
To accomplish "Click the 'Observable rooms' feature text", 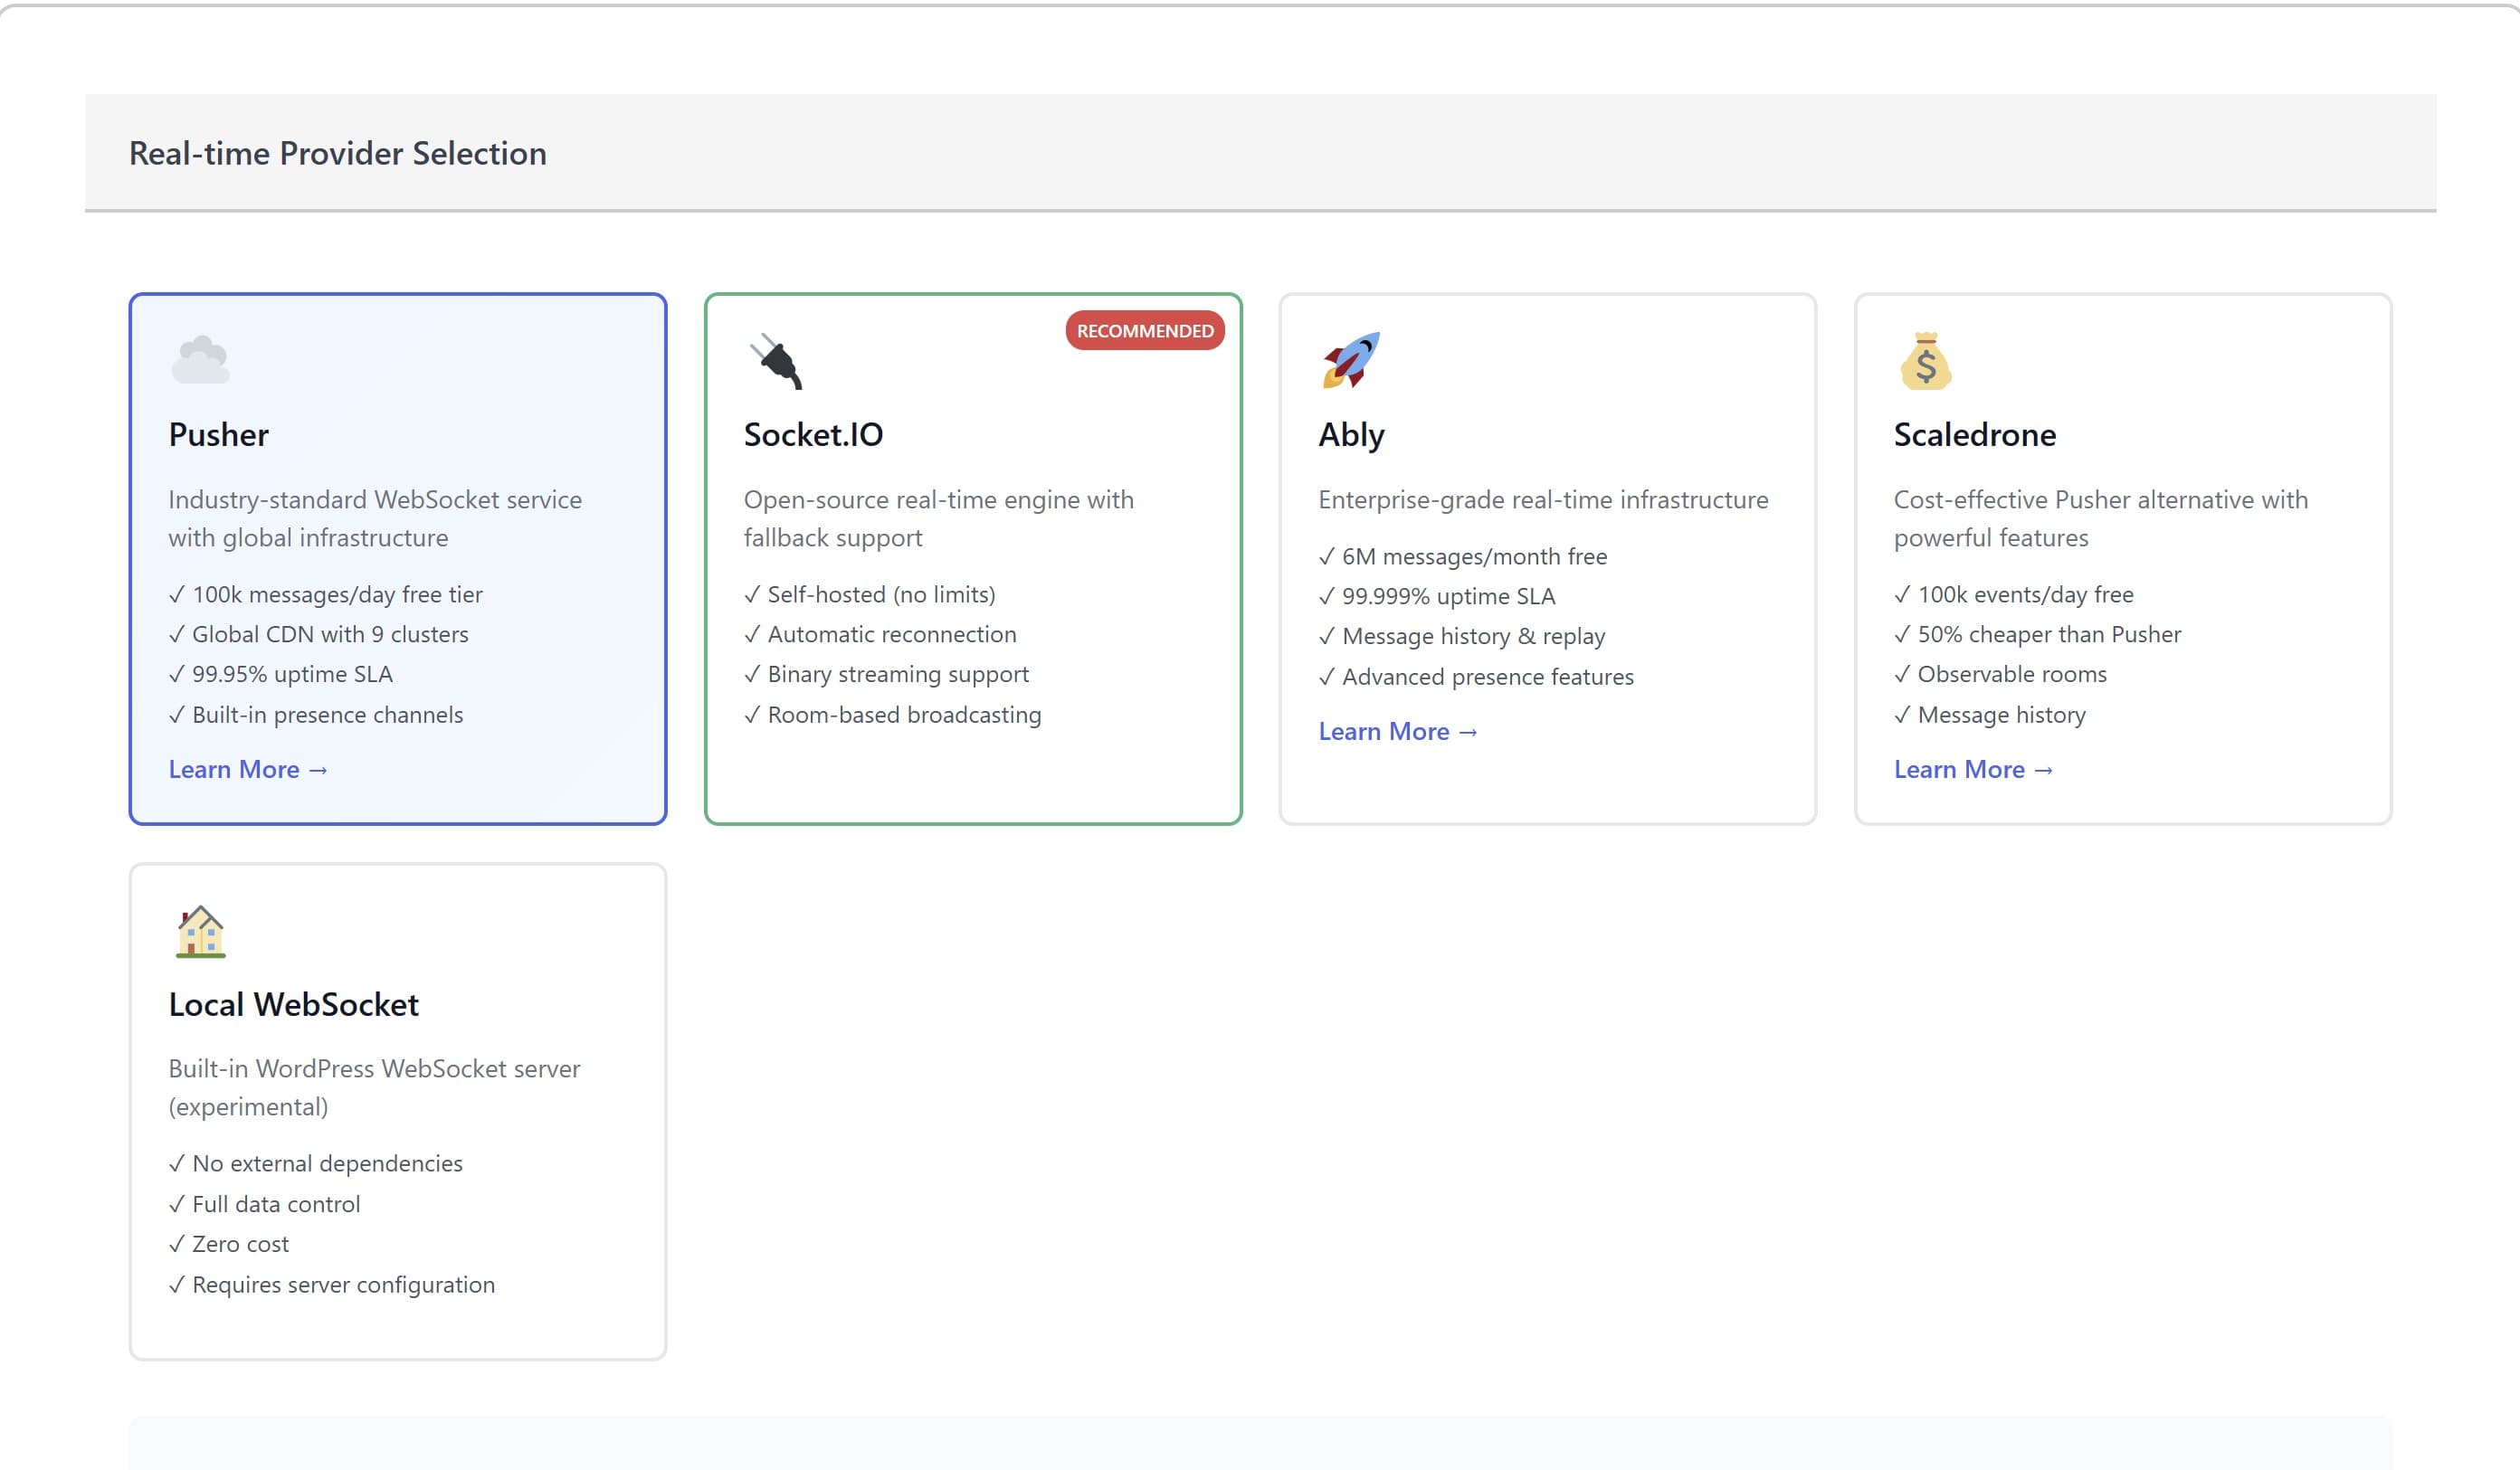I will tap(2012, 674).
